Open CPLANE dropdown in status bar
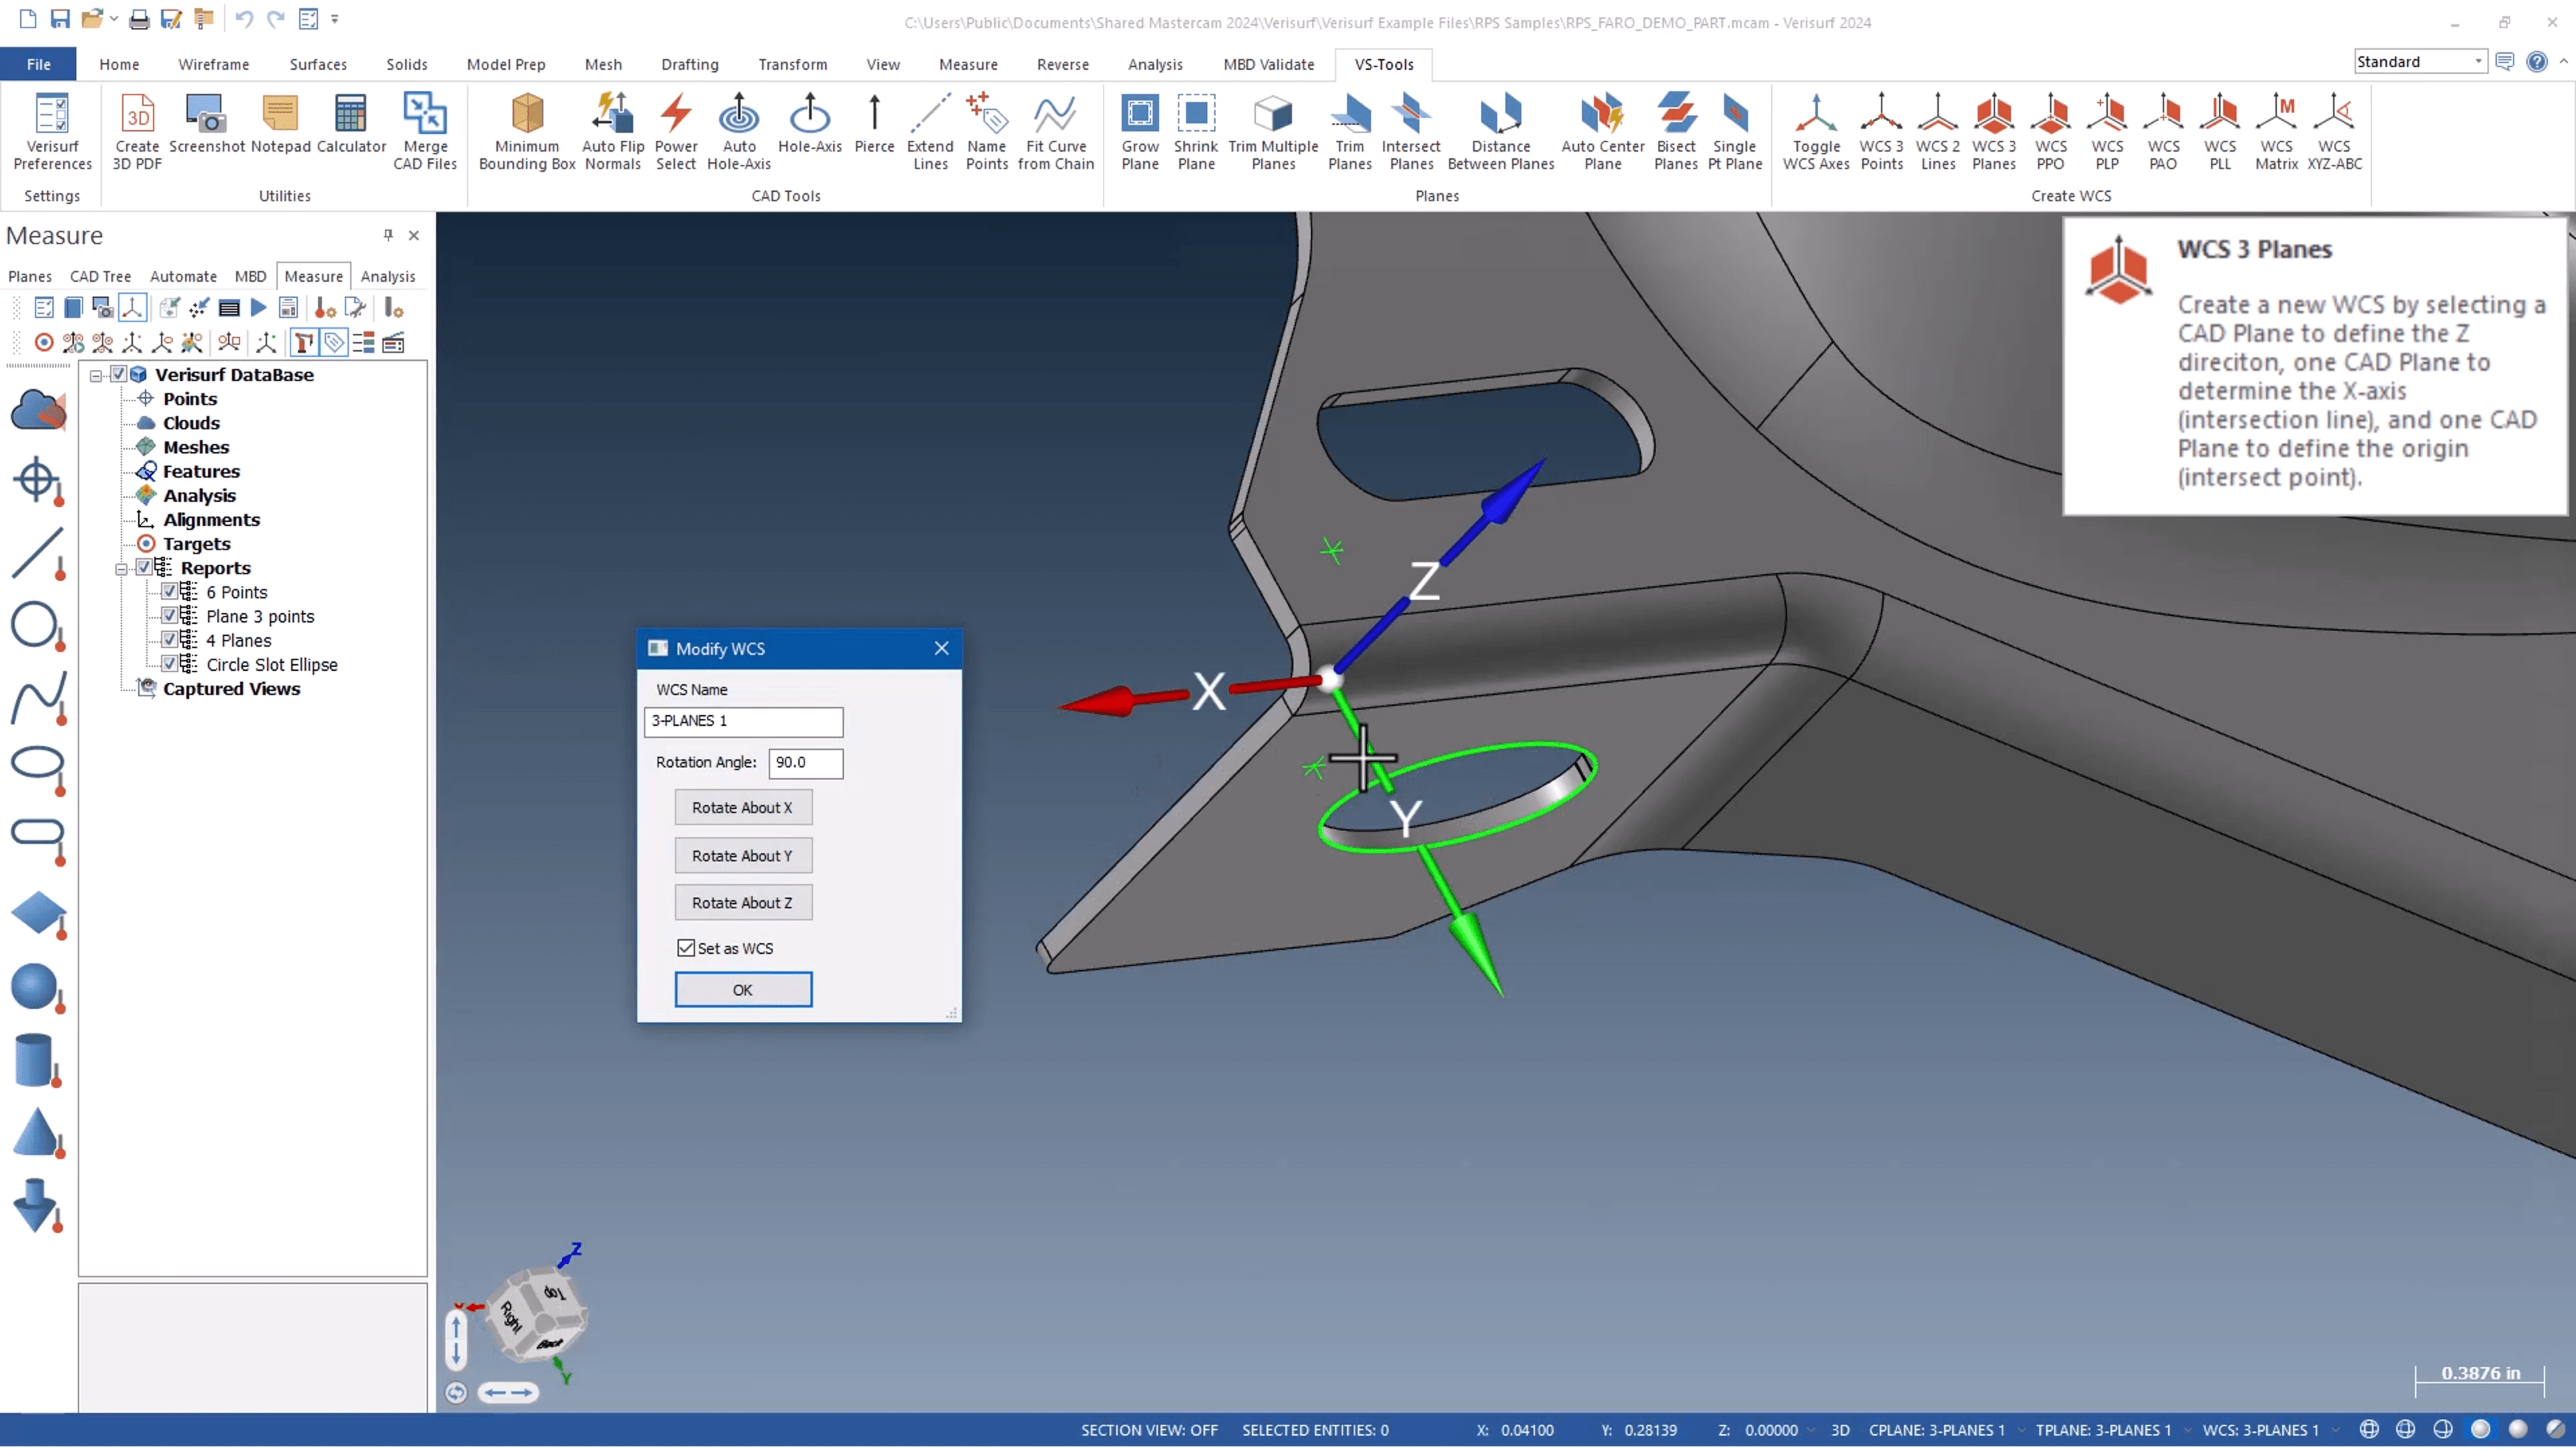Screen dimensions: 2576x1449 pos(2020,1431)
